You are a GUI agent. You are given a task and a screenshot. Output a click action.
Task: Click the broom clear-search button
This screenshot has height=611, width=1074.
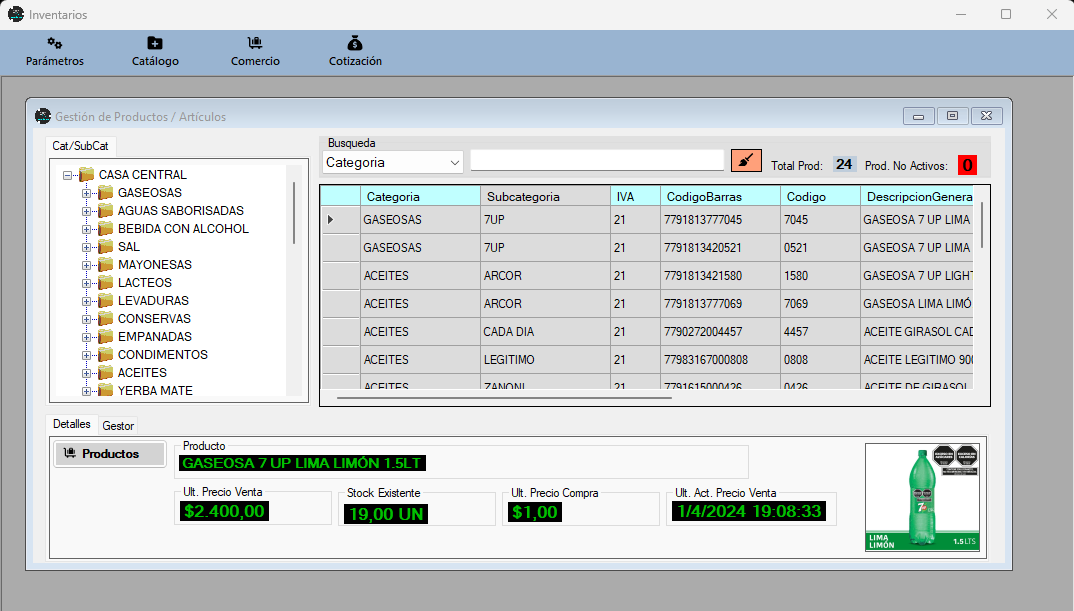coord(746,161)
